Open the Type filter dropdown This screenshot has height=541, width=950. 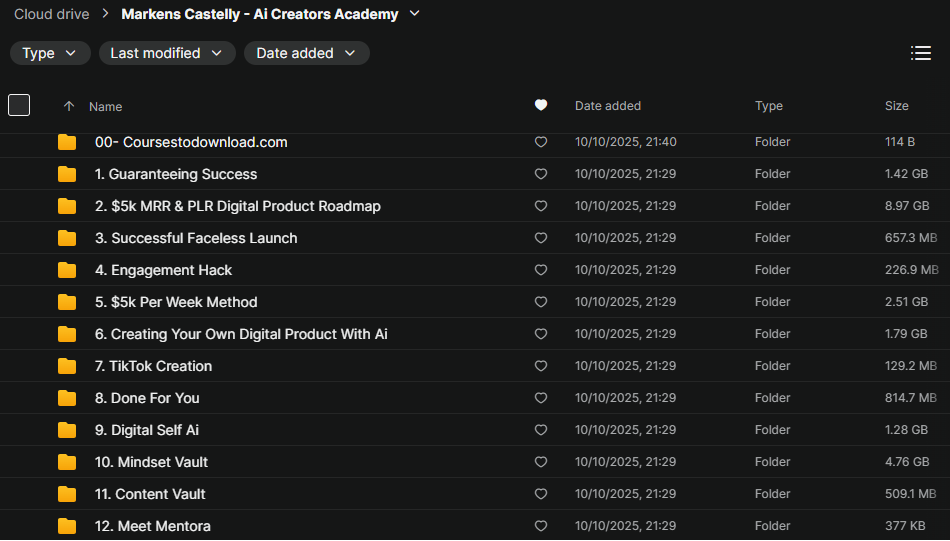pyautogui.click(x=50, y=53)
